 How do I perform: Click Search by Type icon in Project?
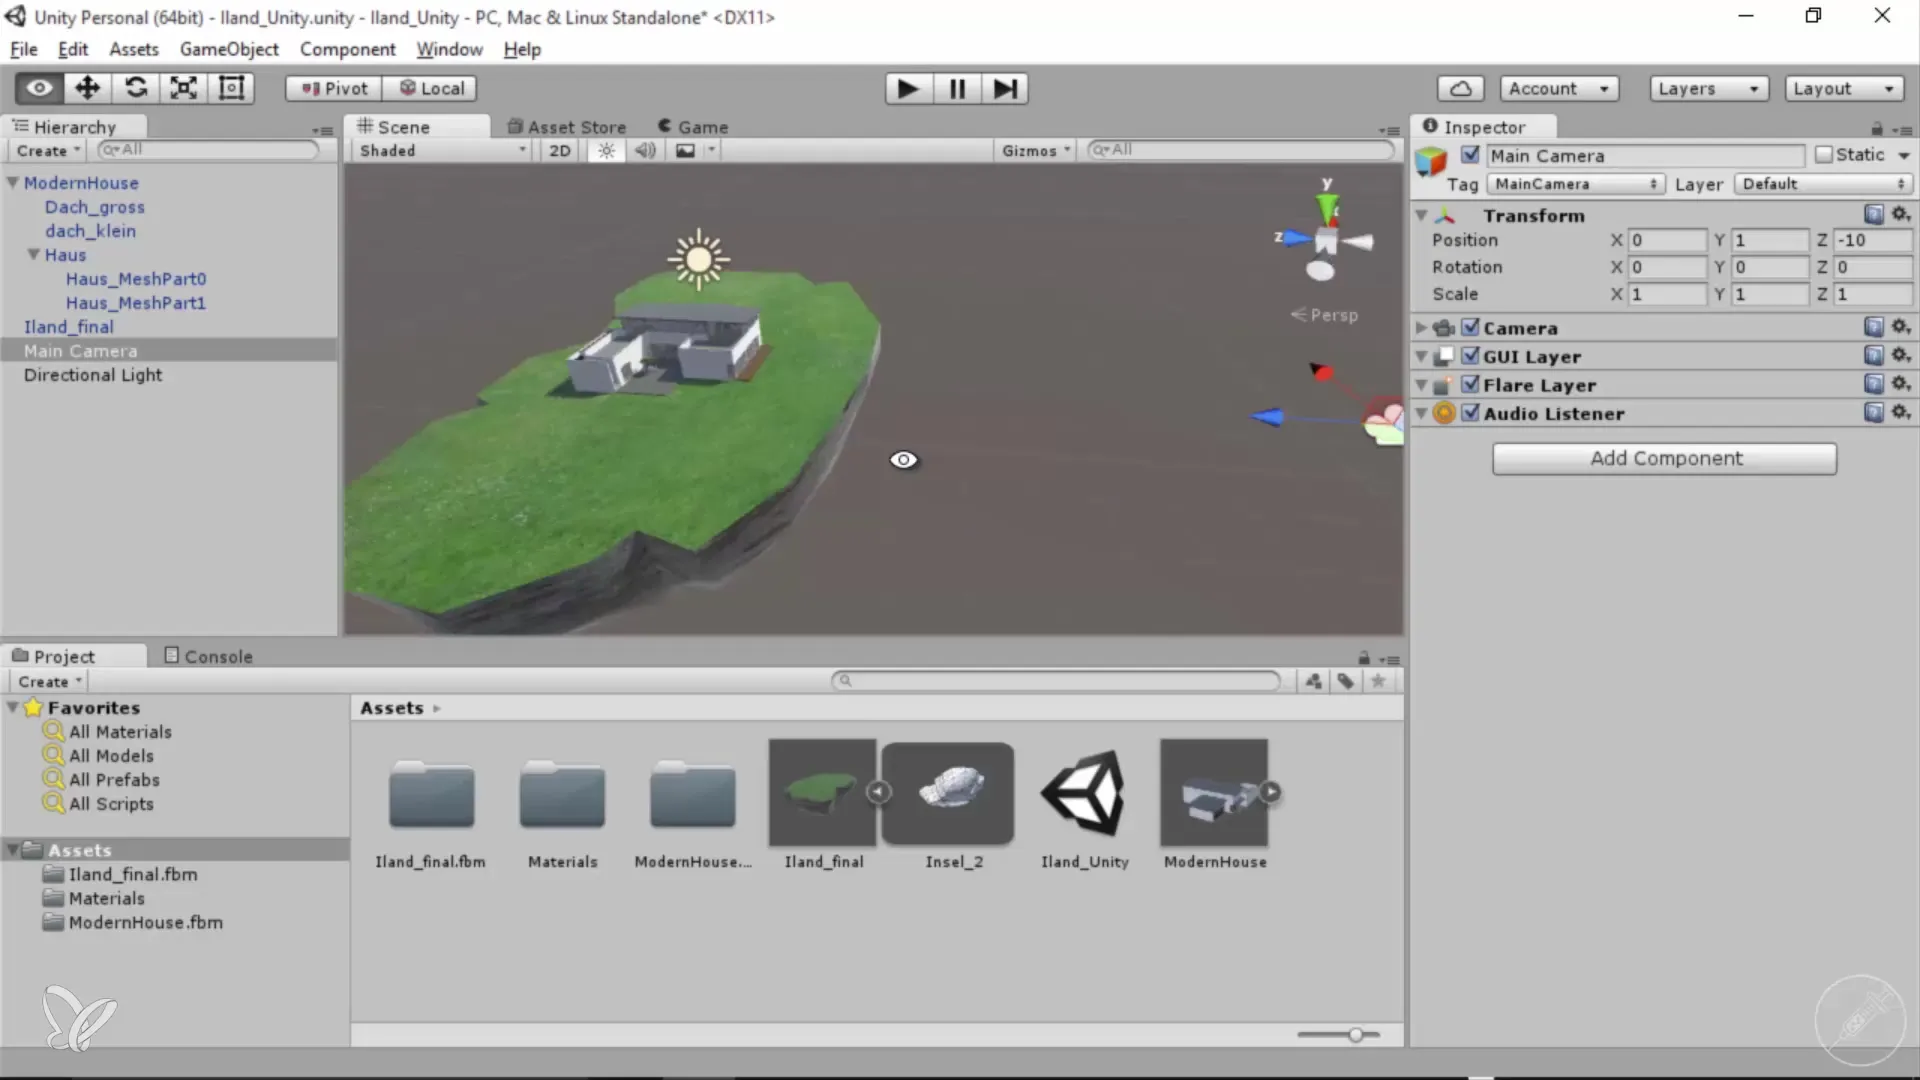pos(1313,681)
